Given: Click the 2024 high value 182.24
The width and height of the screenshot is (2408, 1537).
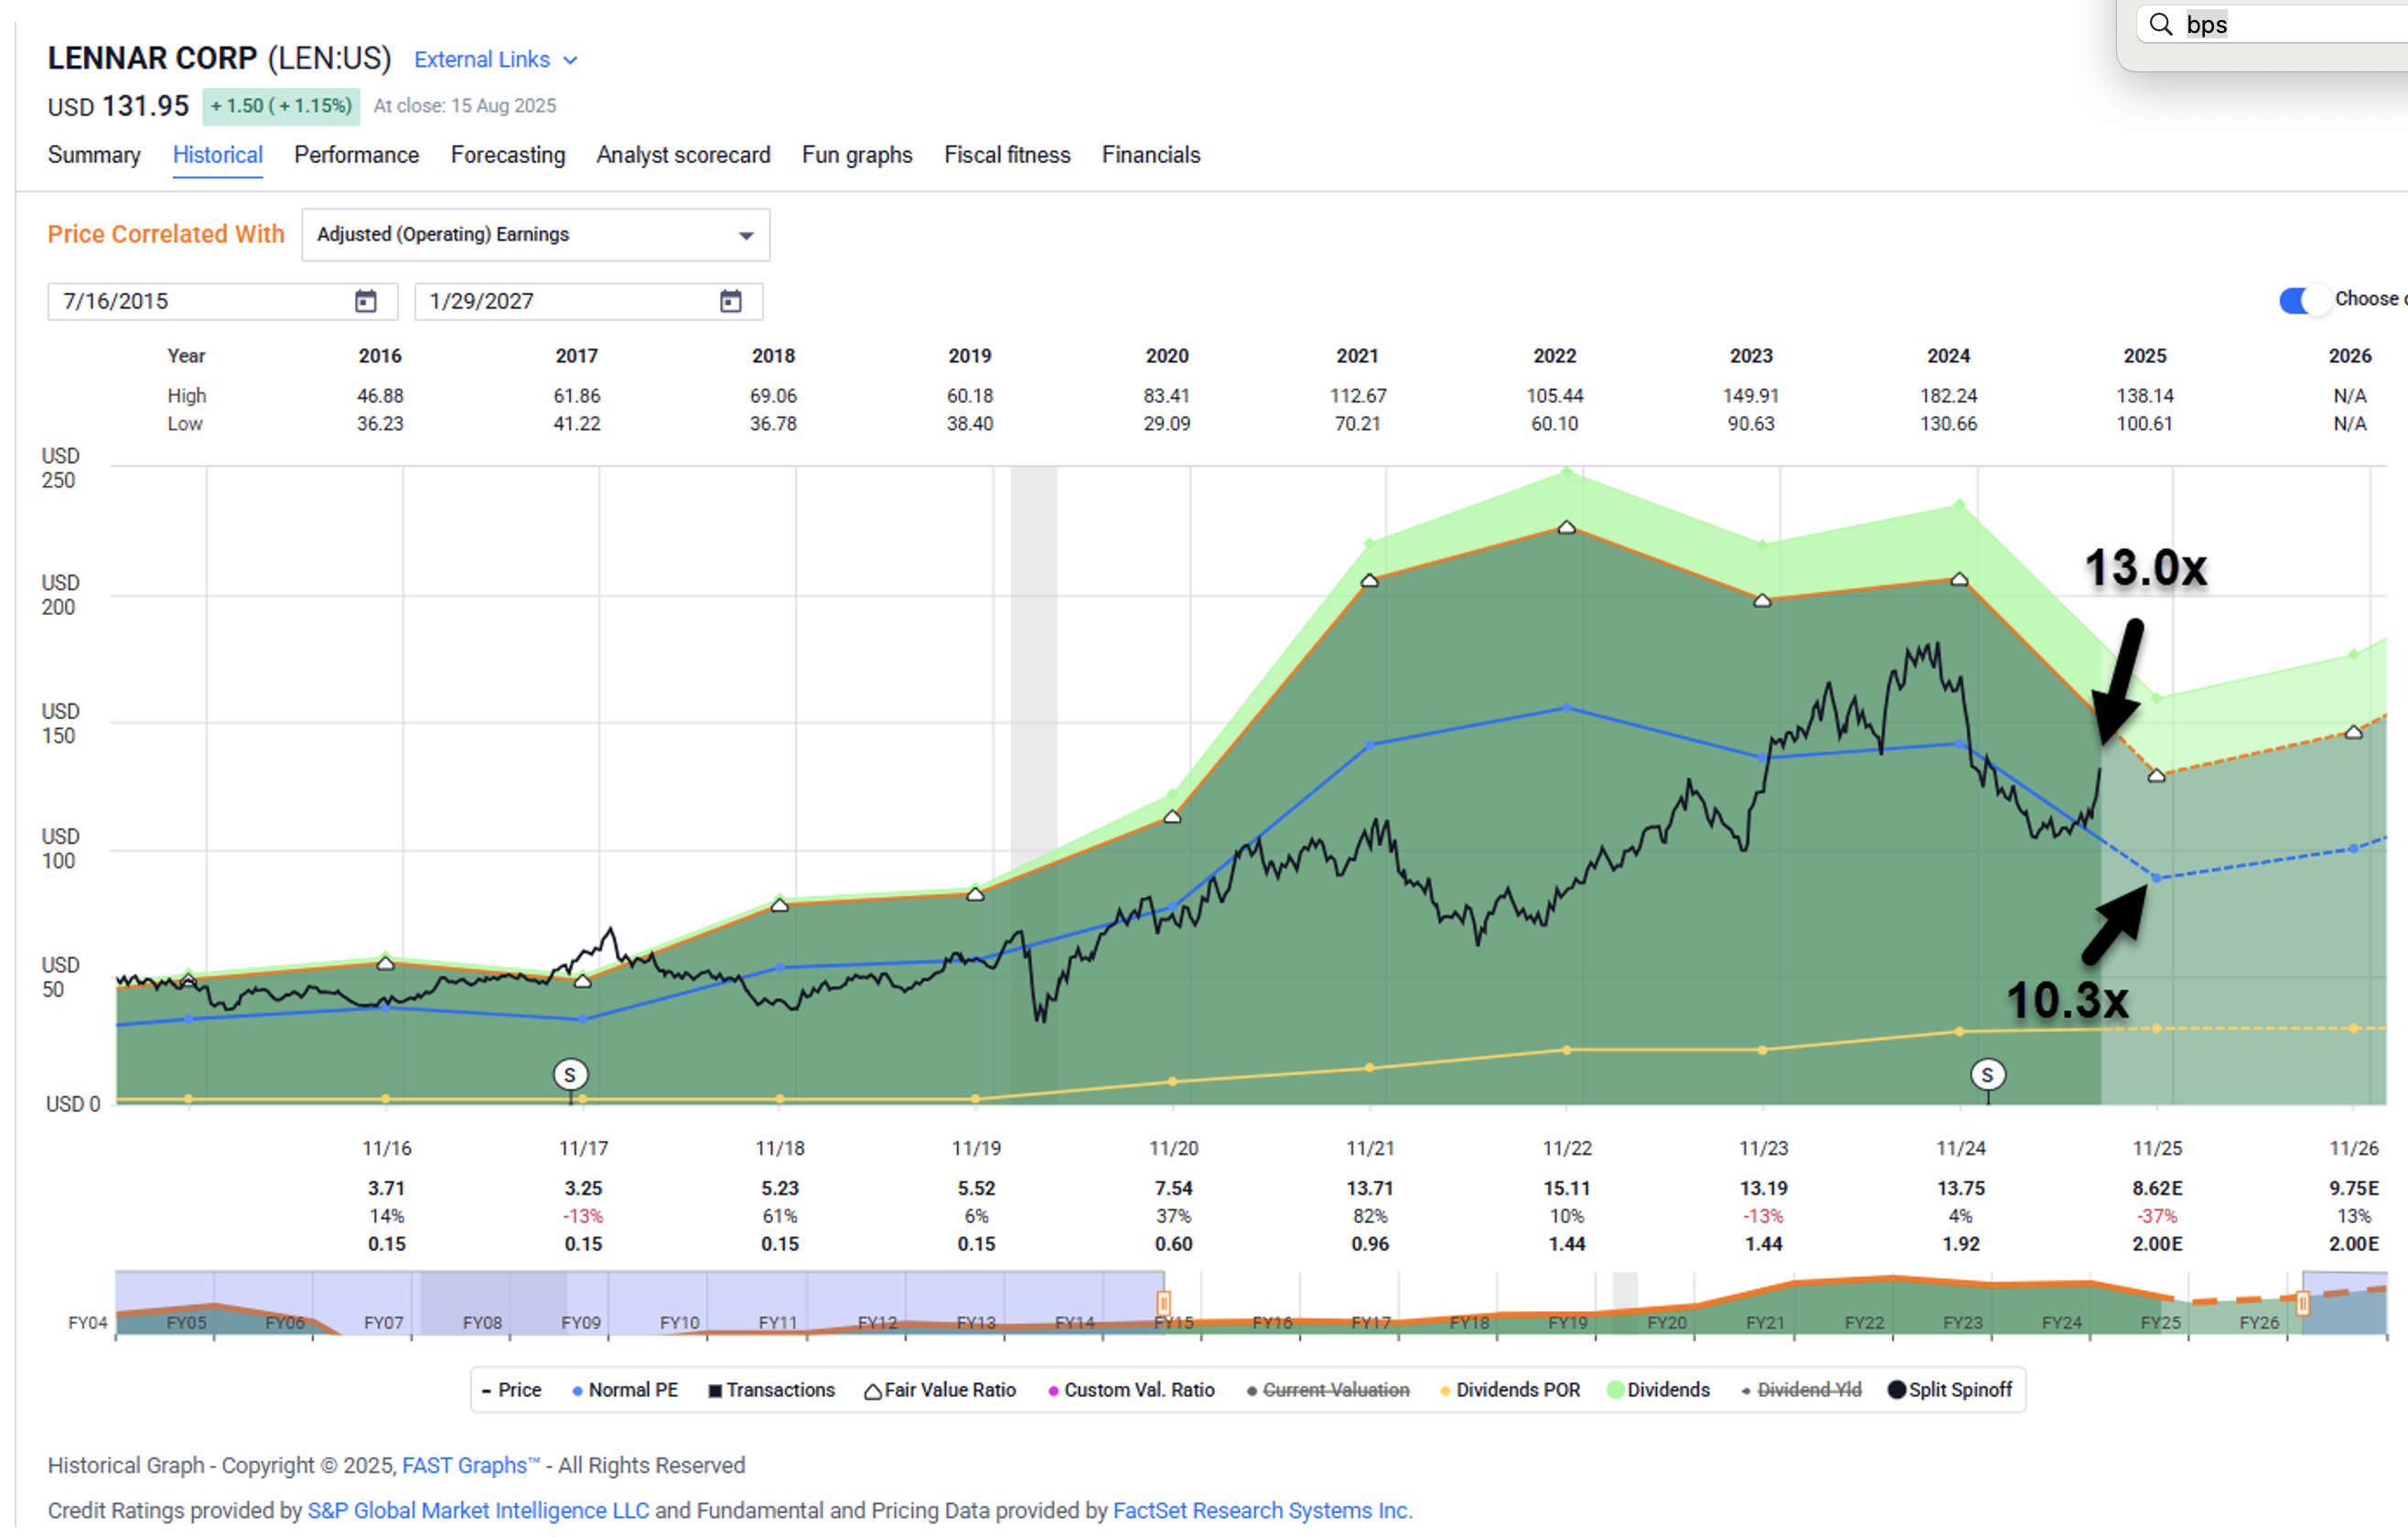Looking at the screenshot, I should [1949, 396].
